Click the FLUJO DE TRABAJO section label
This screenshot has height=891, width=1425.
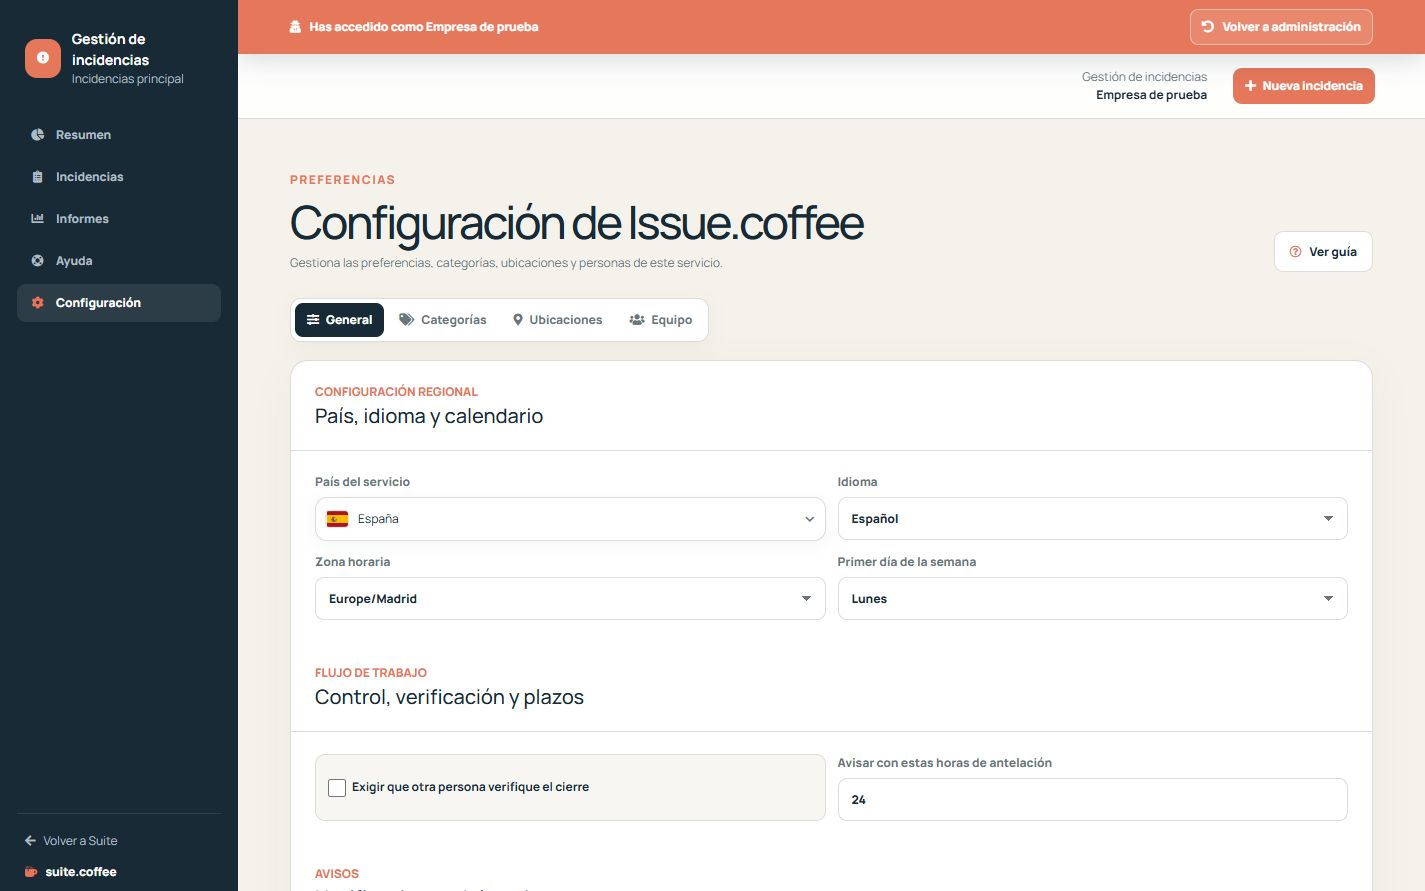[371, 673]
